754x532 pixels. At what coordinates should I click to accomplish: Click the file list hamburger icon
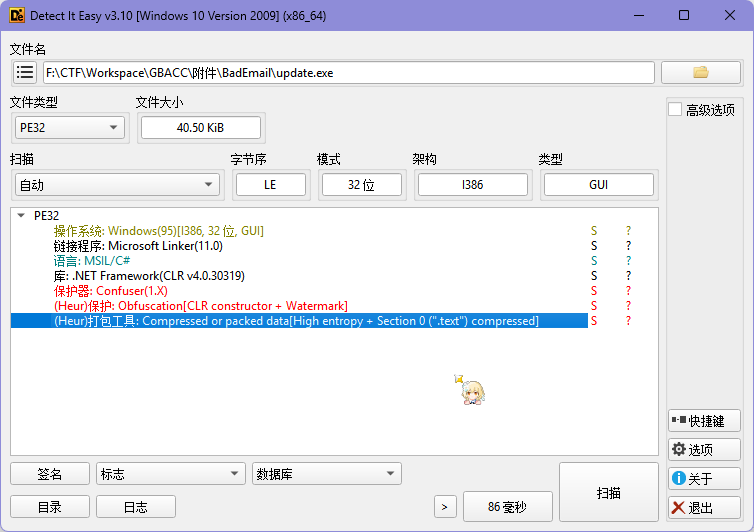click(x=25, y=73)
